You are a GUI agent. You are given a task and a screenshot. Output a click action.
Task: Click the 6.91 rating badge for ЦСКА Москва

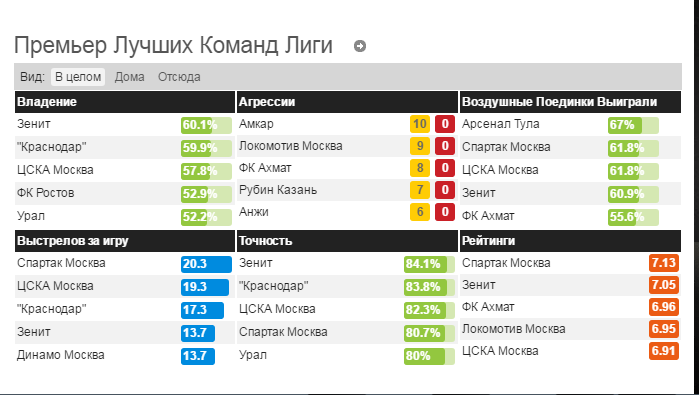coord(664,351)
